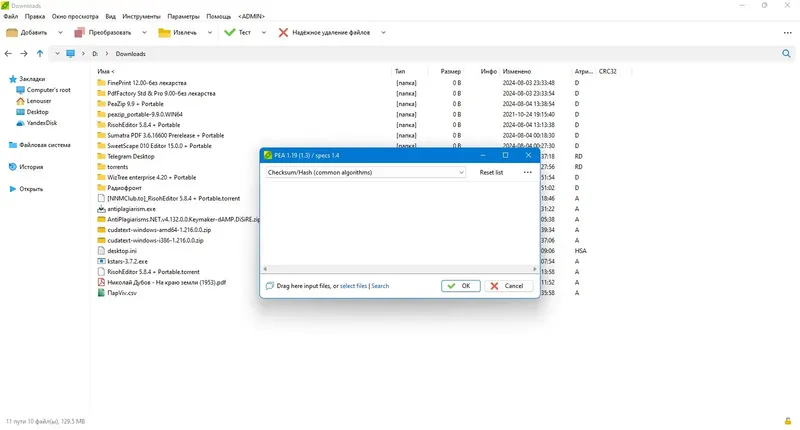Click the padlock icon in the status bar
Image resolution: width=800 pixels, height=430 pixels.
point(788,421)
